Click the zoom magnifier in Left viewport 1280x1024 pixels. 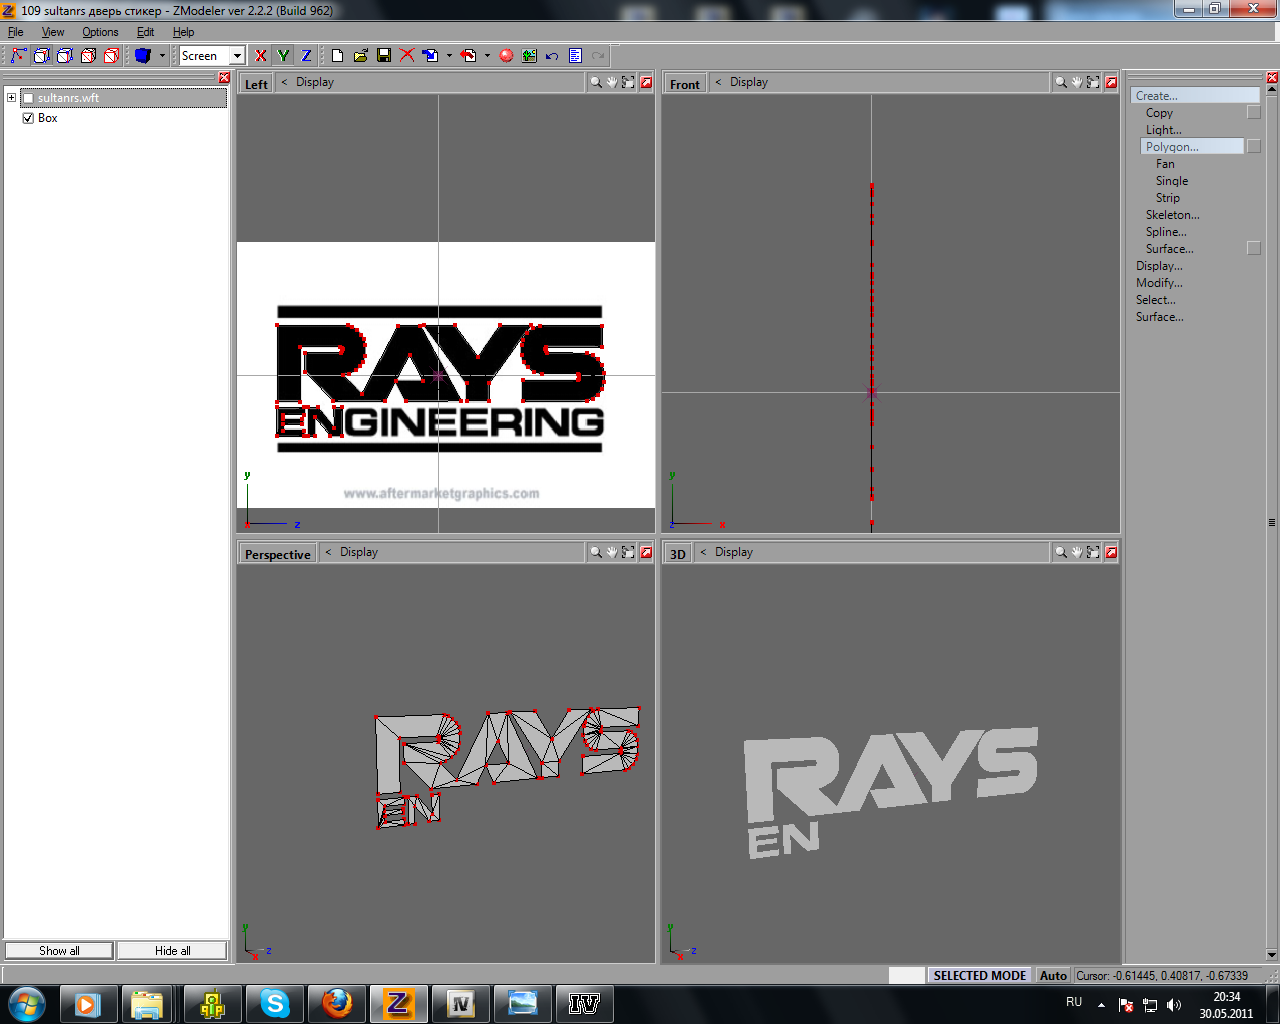(x=596, y=83)
